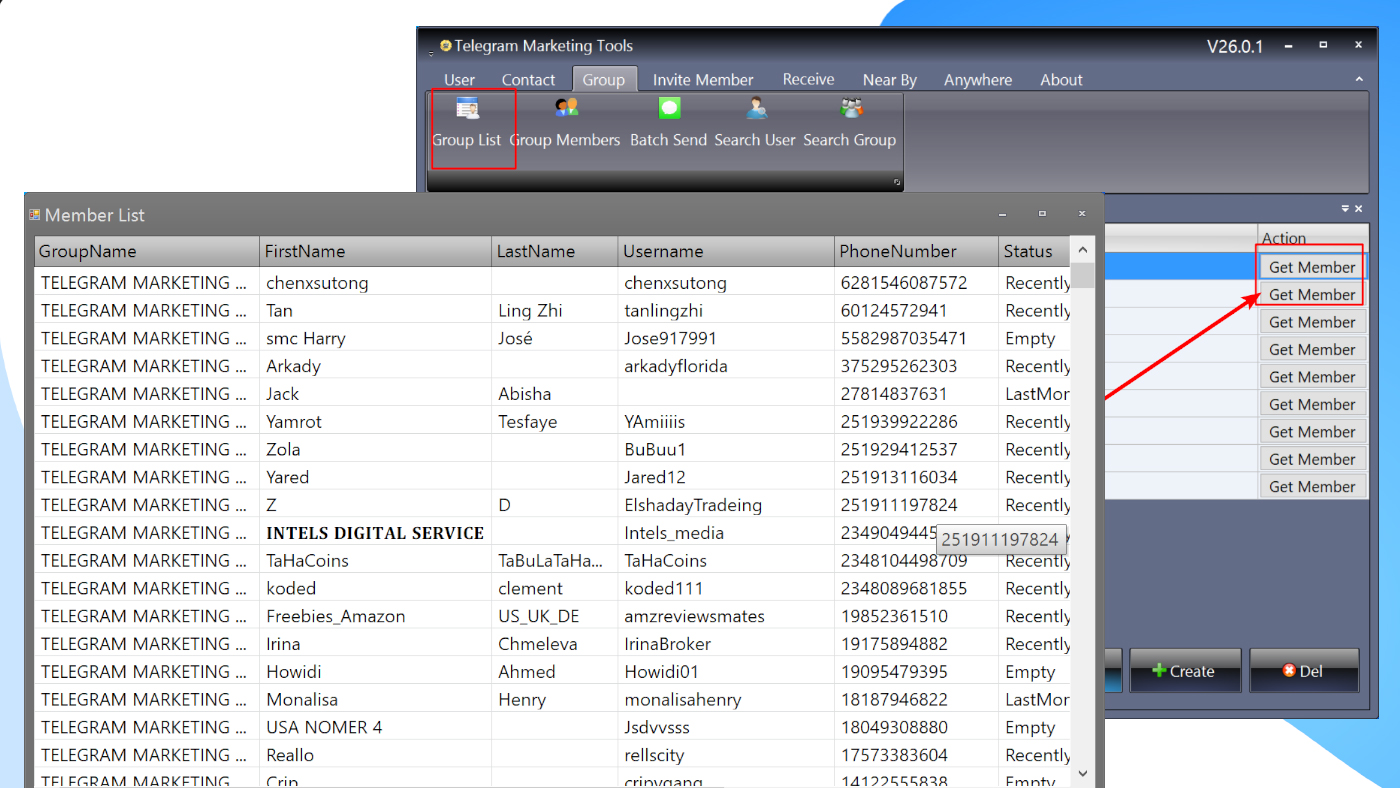Switch to the User menu

459,79
